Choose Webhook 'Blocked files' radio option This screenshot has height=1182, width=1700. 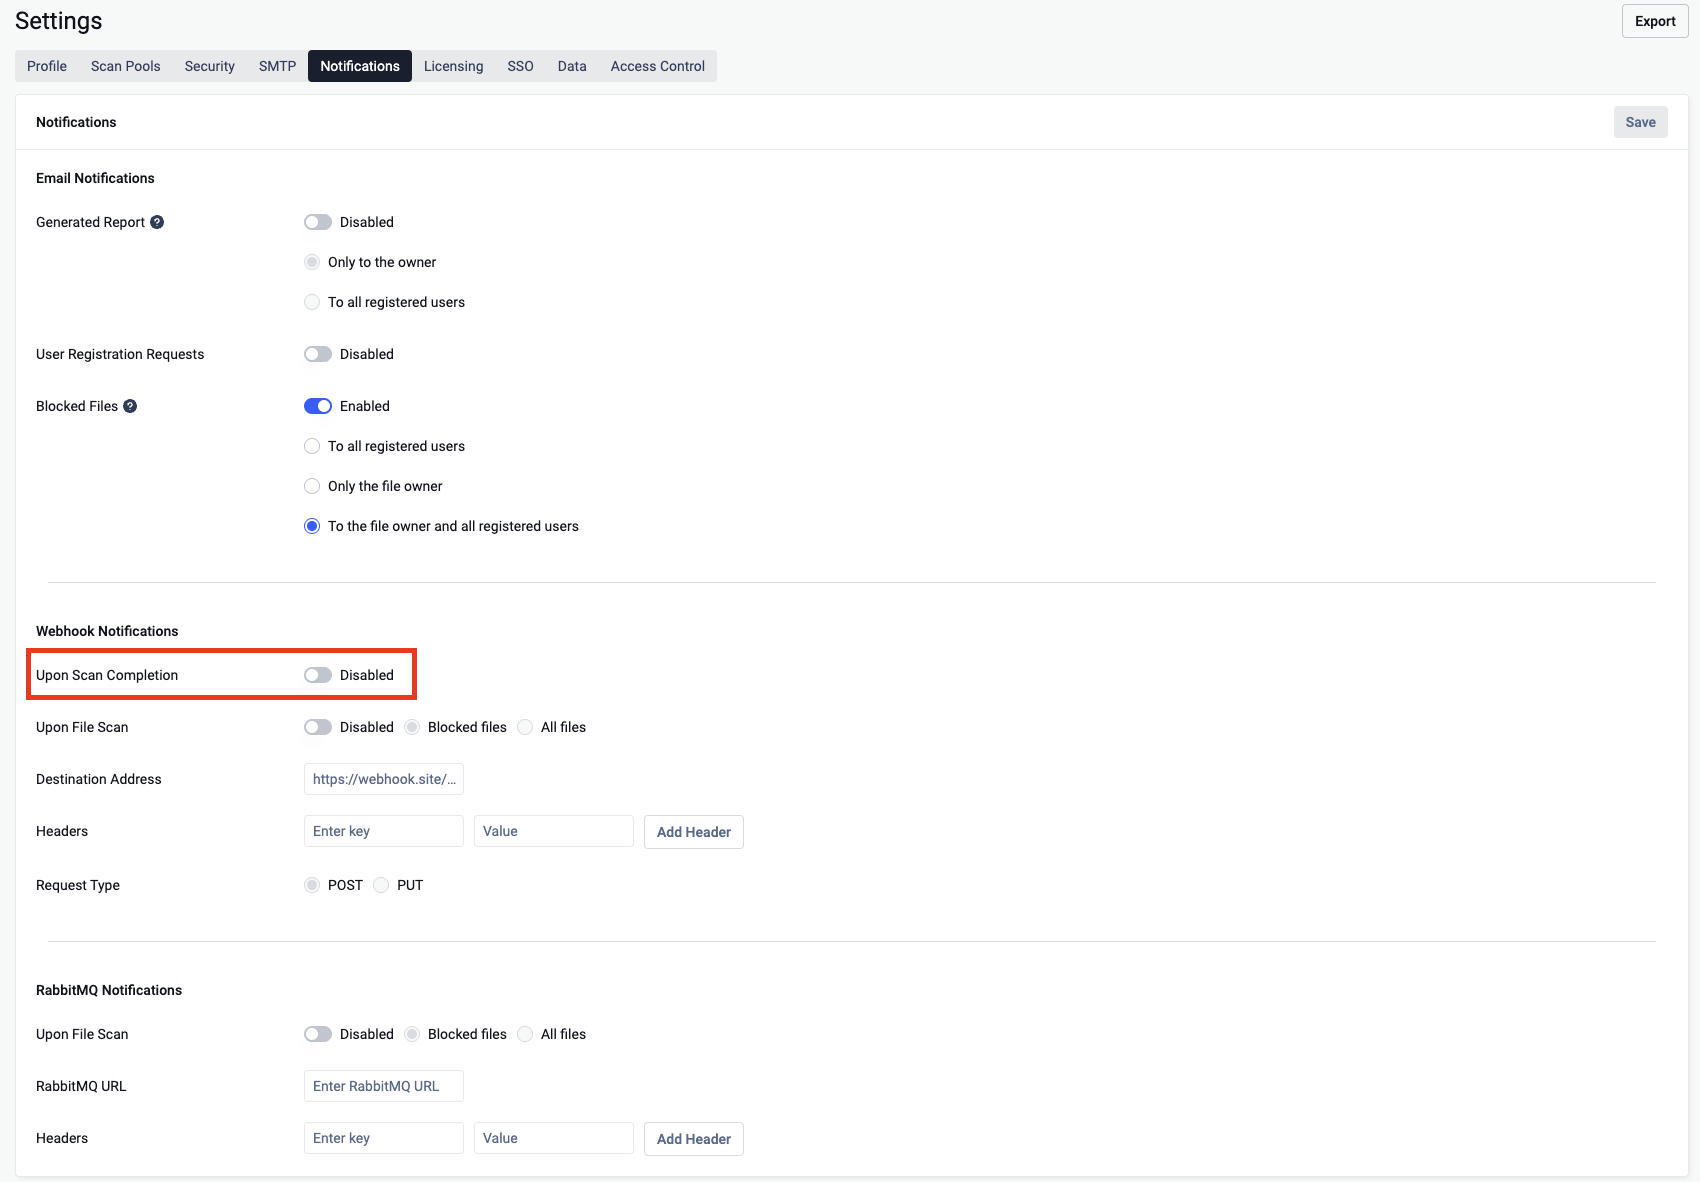point(412,727)
